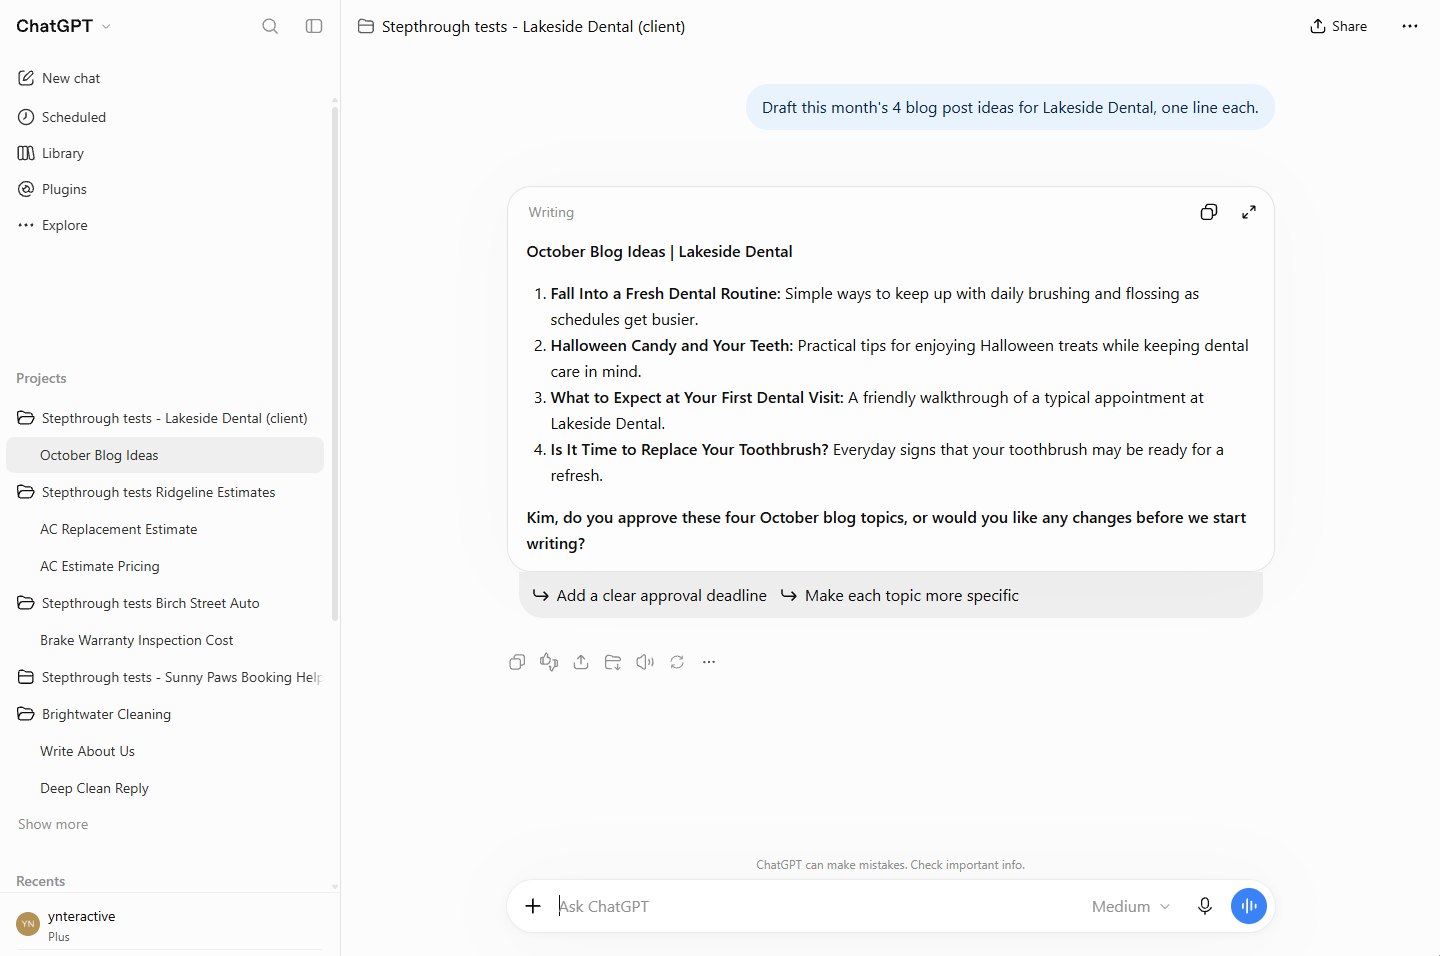Click the microphone dictation icon

point(1205,906)
